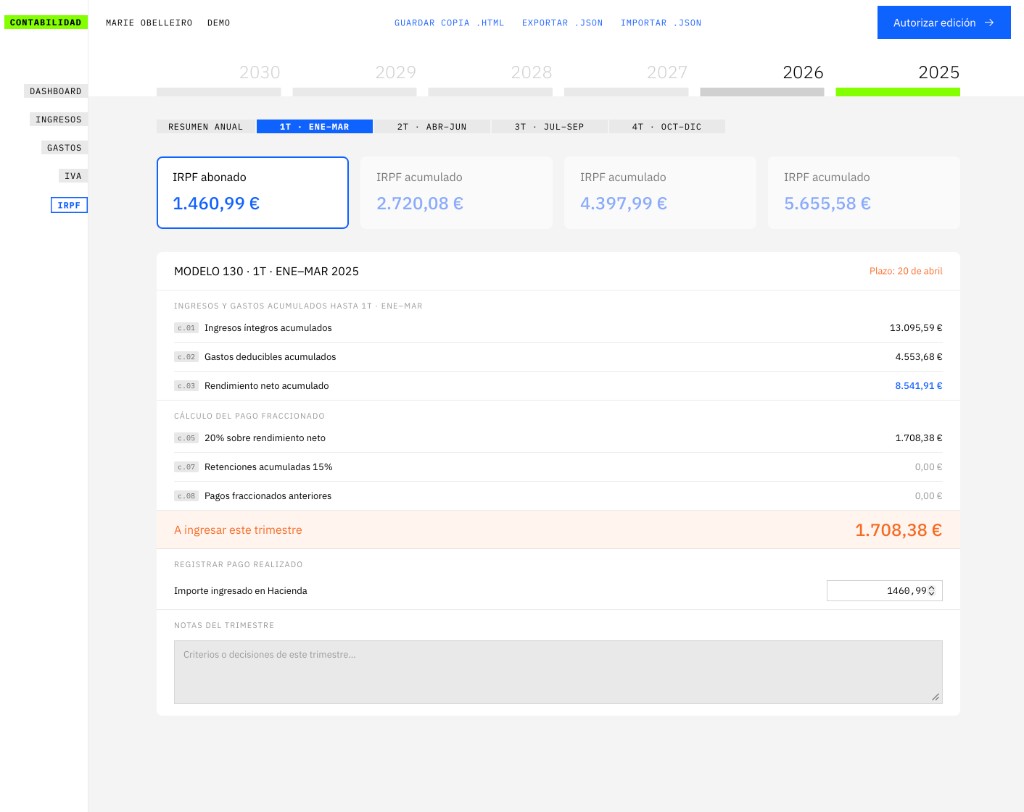Click MARIE OBELLEIRO name in header

click(x=149, y=23)
